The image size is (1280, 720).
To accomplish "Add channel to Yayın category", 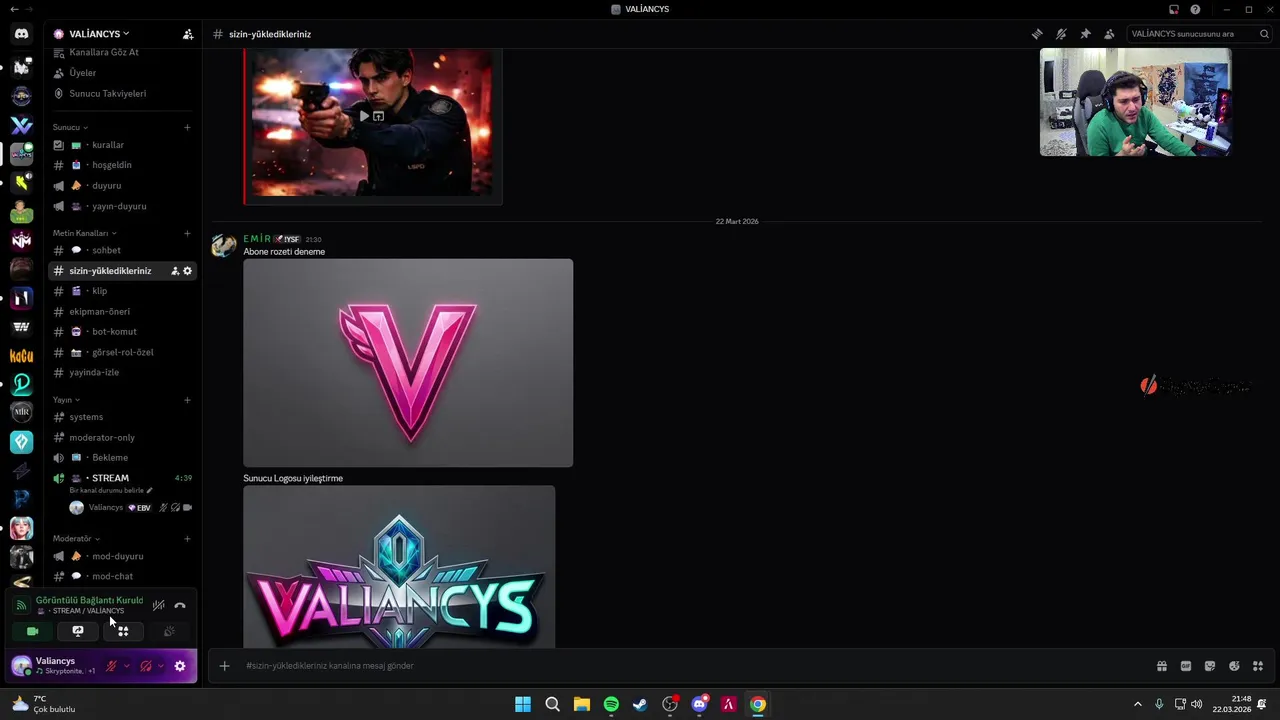I will point(187,400).
